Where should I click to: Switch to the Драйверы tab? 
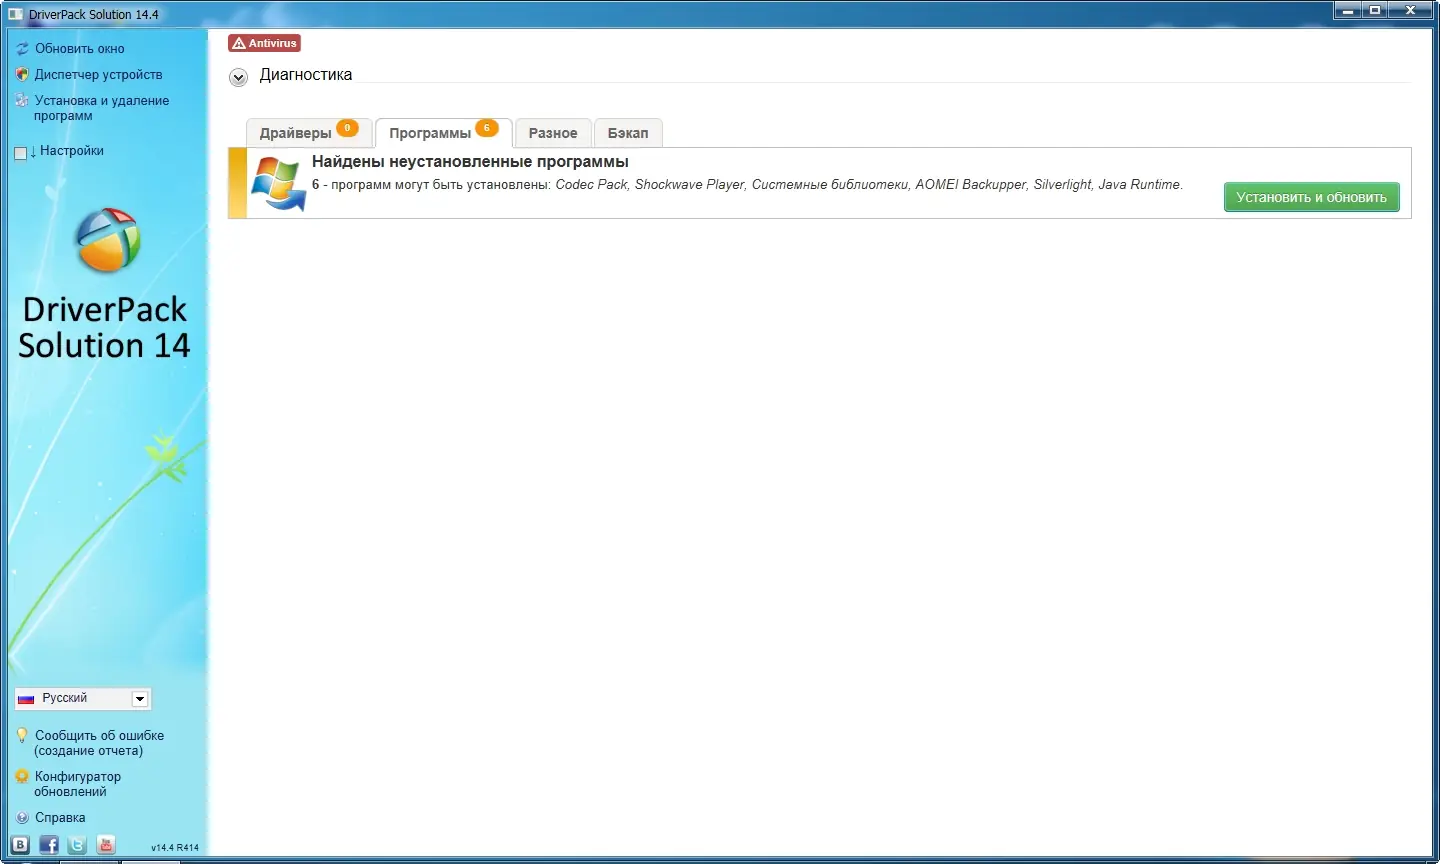coord(309,133)
